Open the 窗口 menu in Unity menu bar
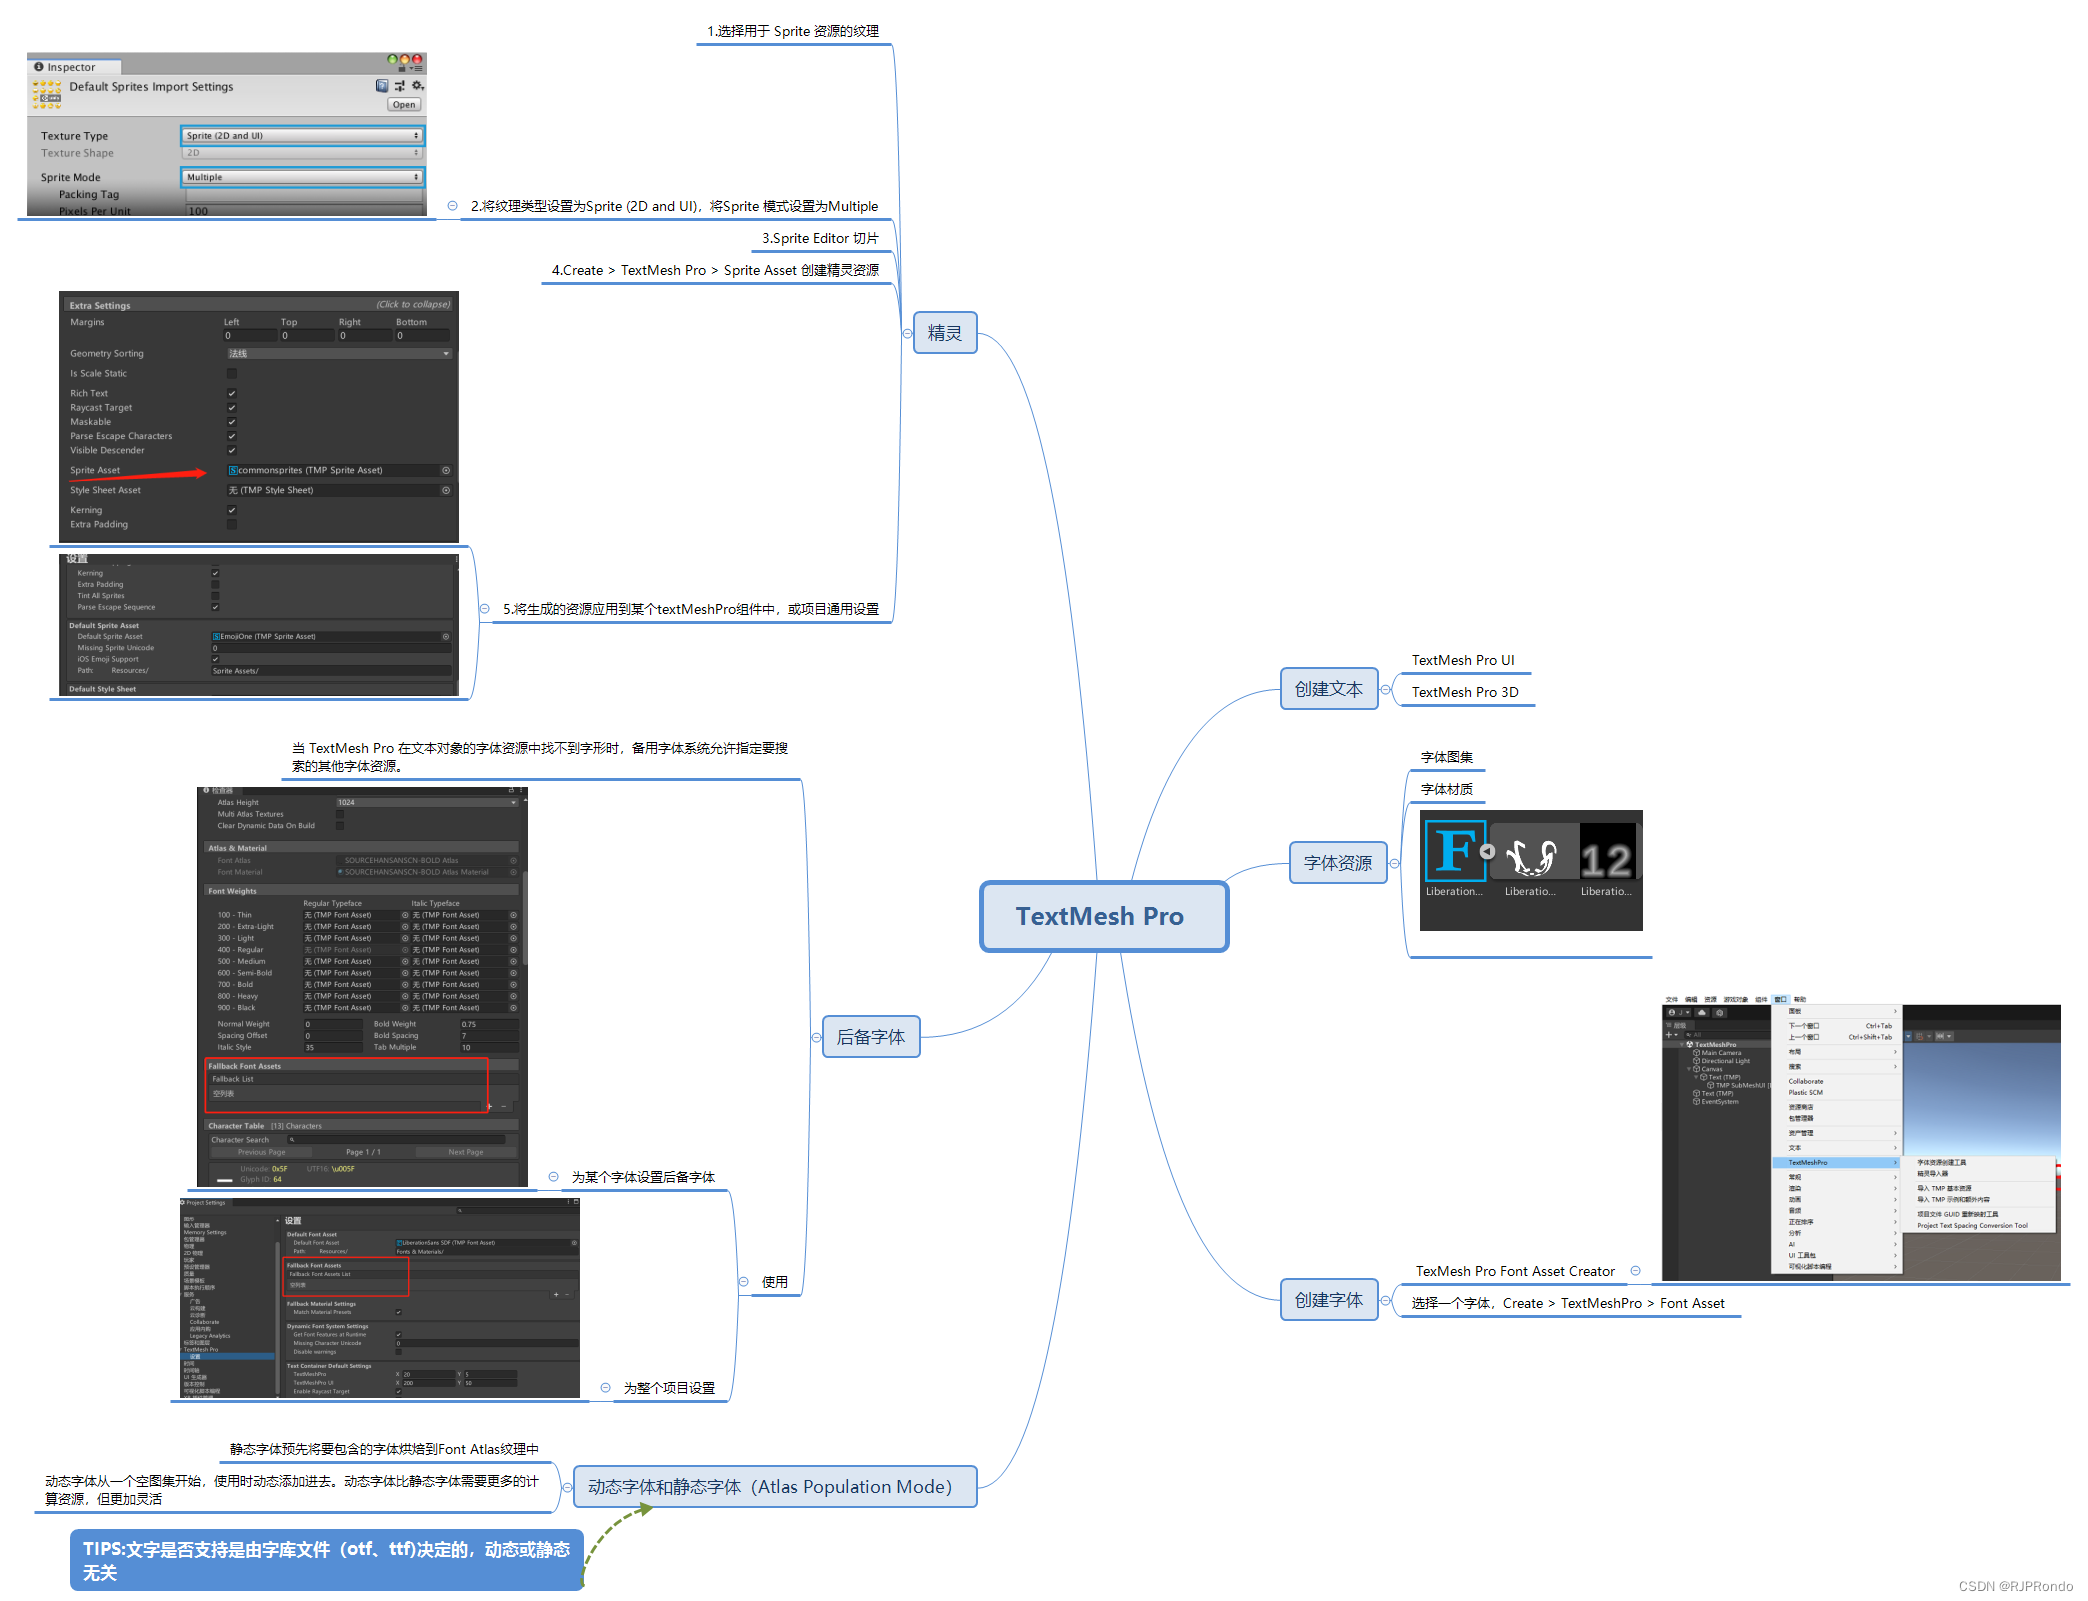 1780,1000
